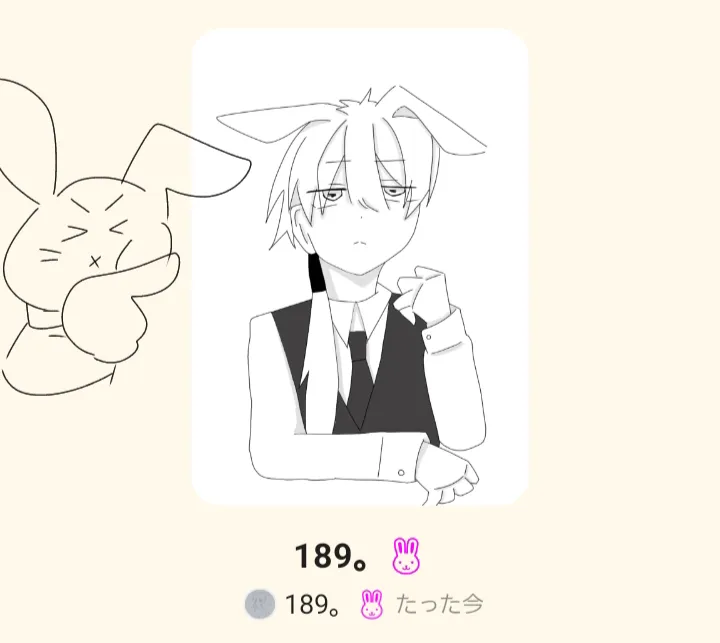Click the mascot rabbit's collar
The height and width of the screenshot is (643, 720).
click(x=42, y=317)
